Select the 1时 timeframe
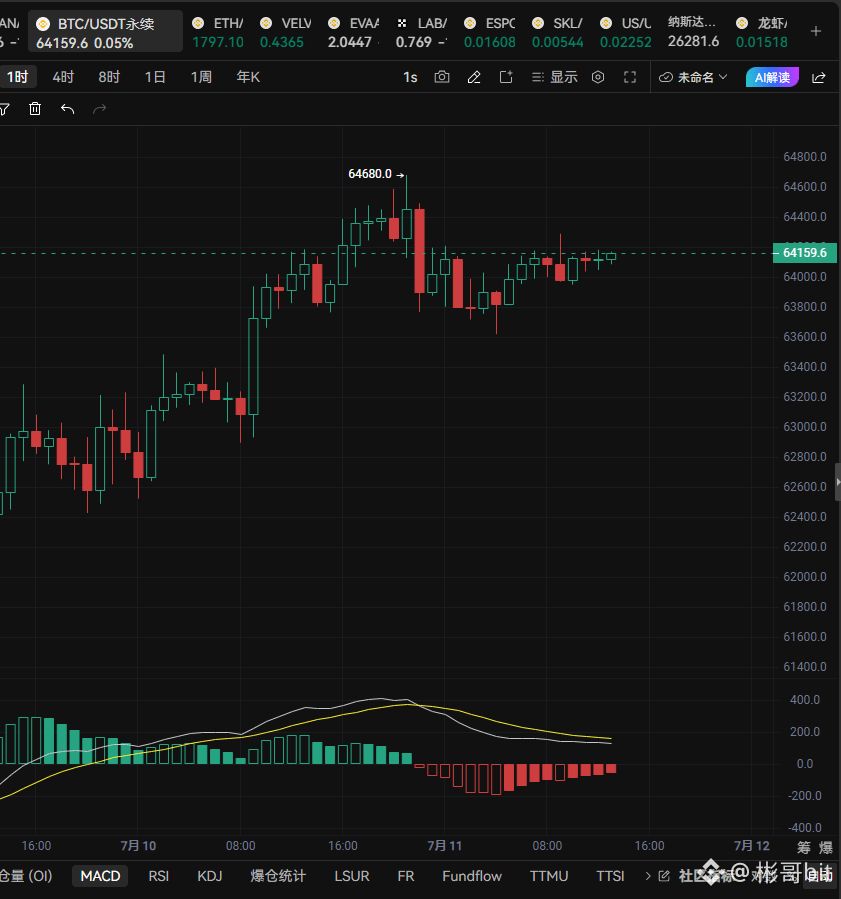Image resolution: width=841 pixels, height=899 pixels. coord(17,77)
